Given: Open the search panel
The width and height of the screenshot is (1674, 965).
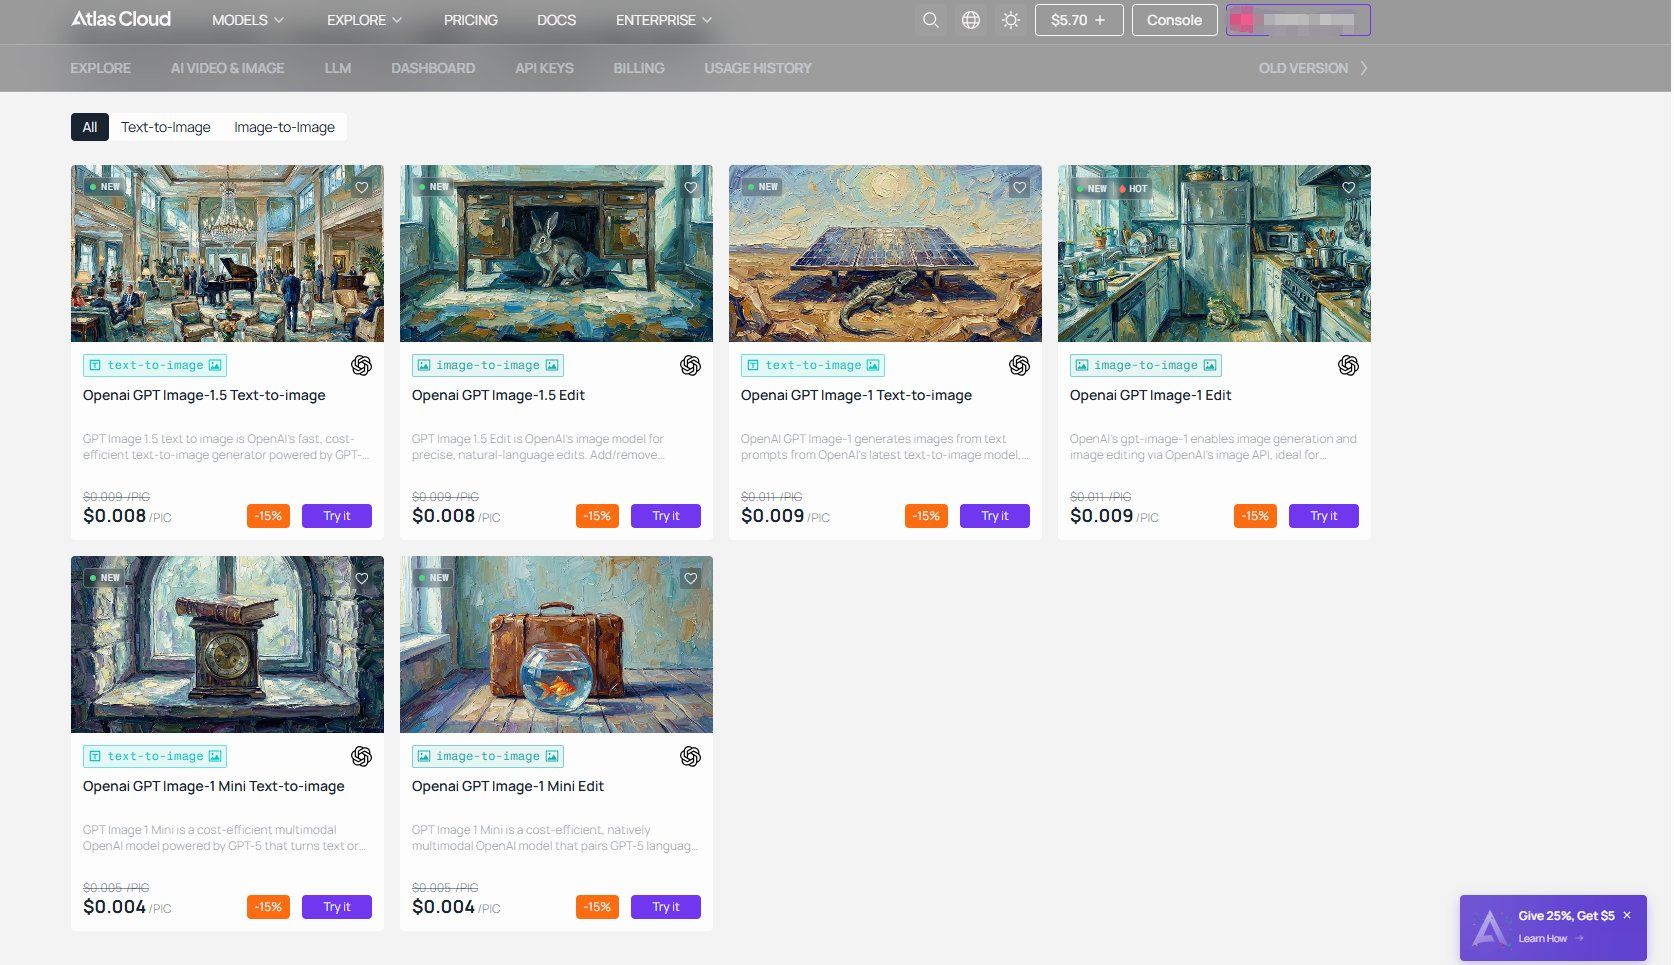Looking at the screenshot, I should (930, 20).
